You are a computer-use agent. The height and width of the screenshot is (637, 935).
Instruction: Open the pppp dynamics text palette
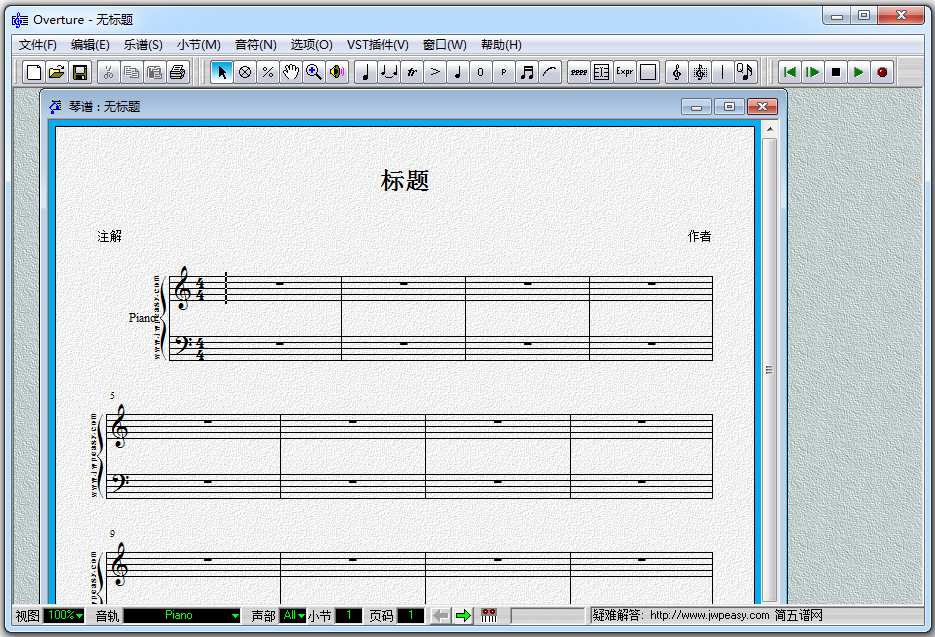coord(578,72)
